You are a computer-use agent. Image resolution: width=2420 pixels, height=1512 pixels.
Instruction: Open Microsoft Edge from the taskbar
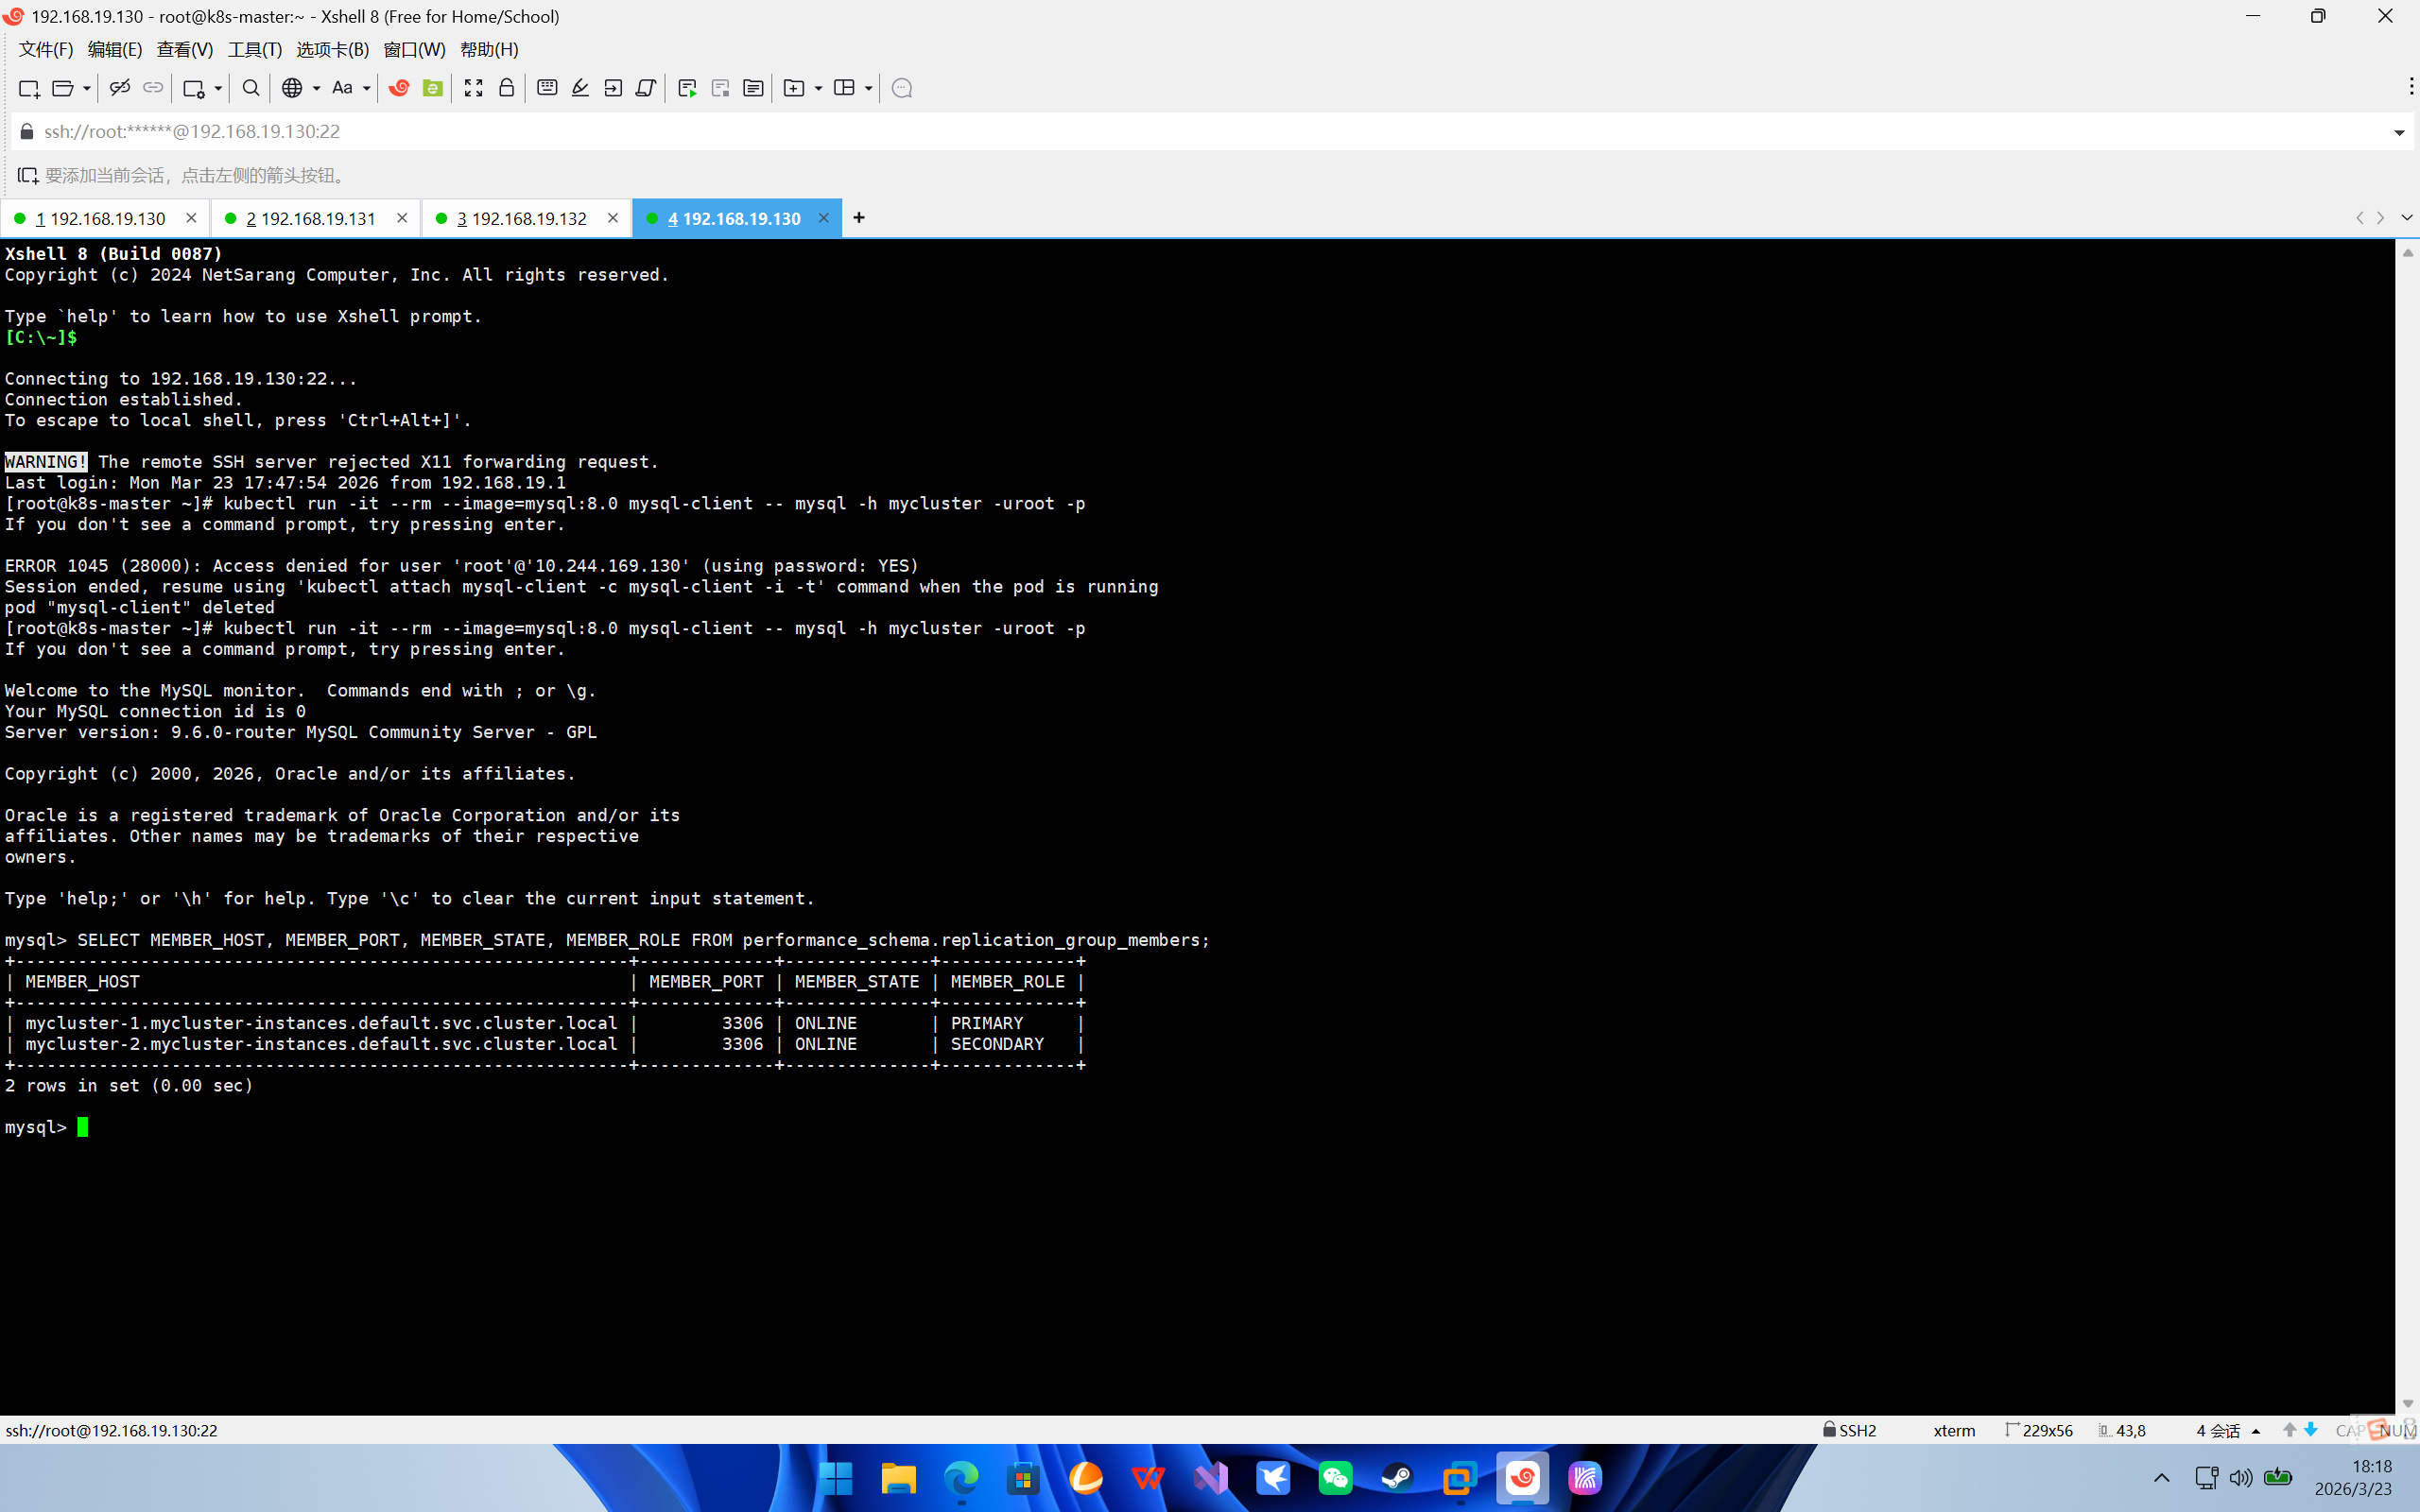point(961,1478)
